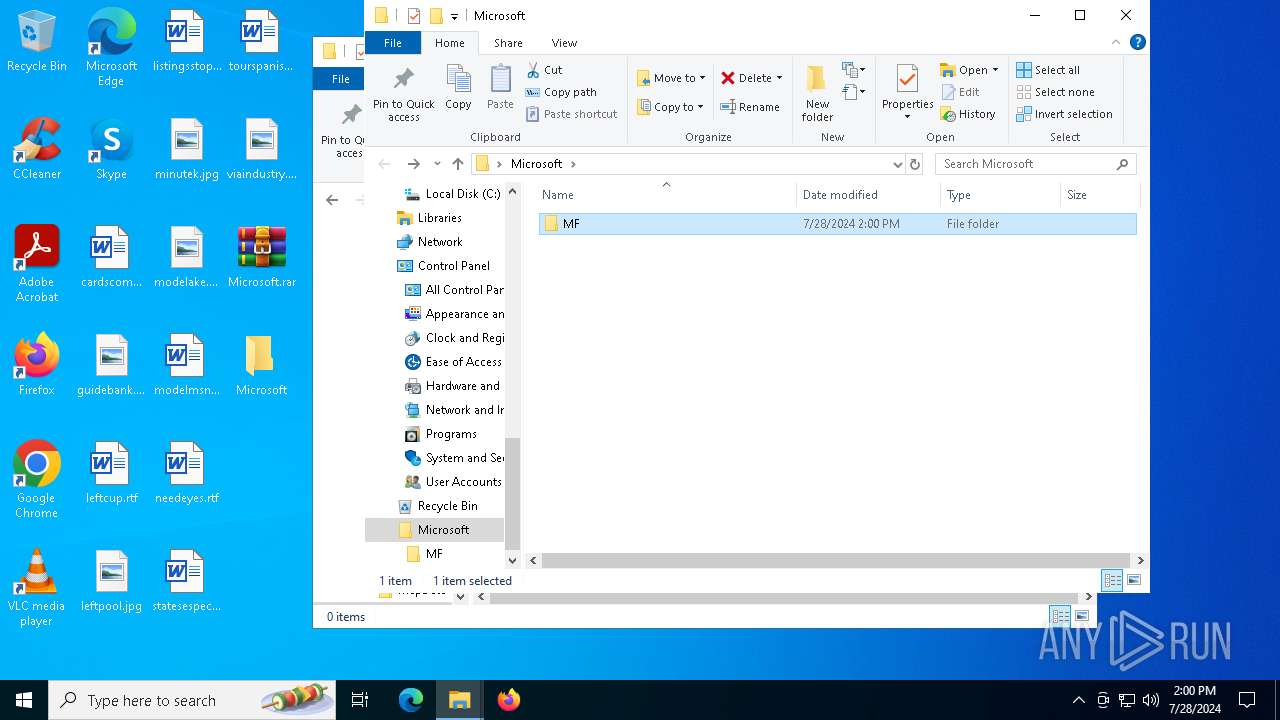This screenshot has width=1280, height=720.
Task: Open the ribbon Help question mark
Action: point(1137,42)
